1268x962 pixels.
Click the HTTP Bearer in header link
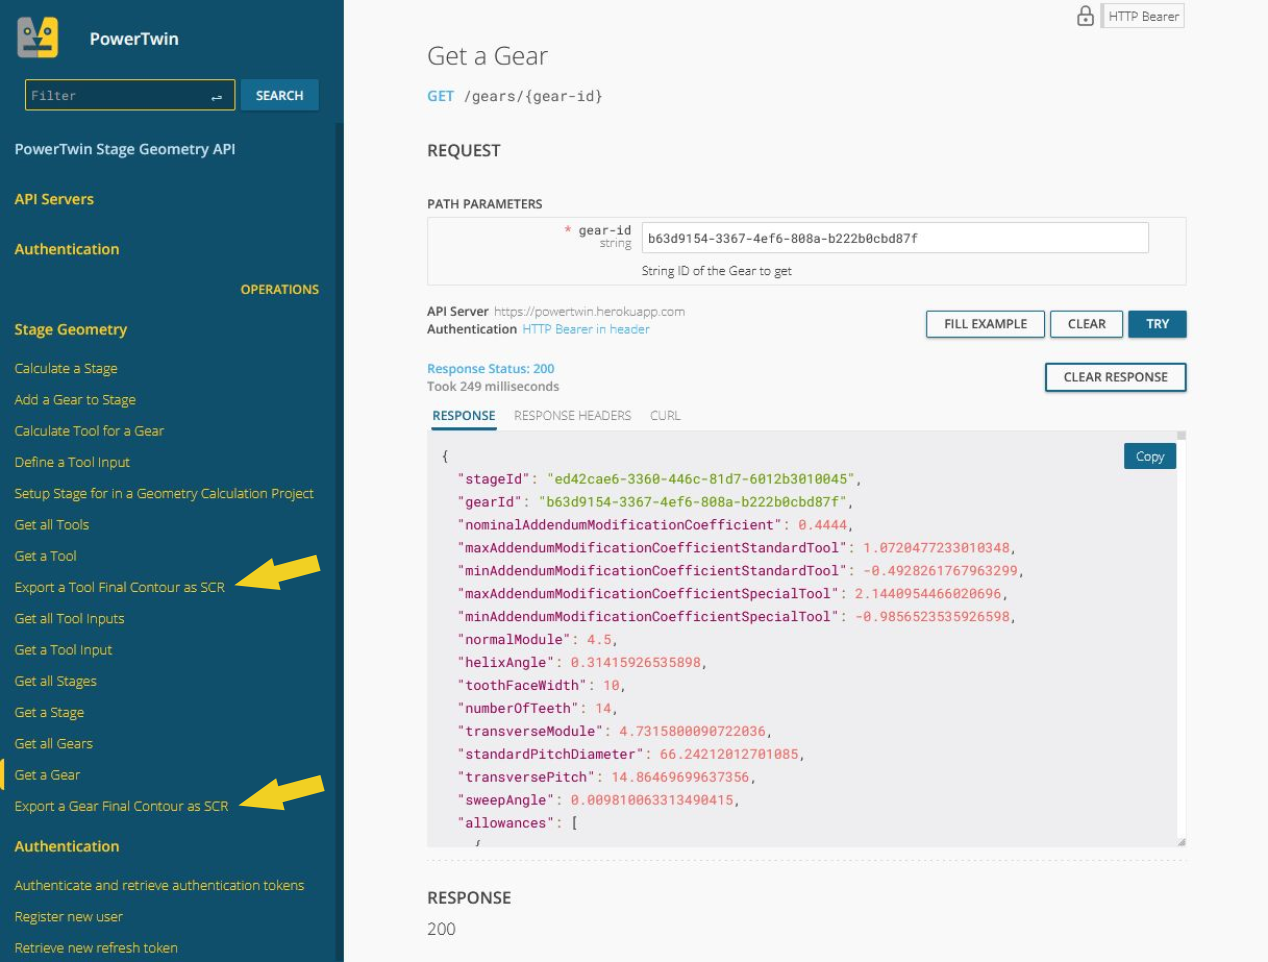pos(585,329)
